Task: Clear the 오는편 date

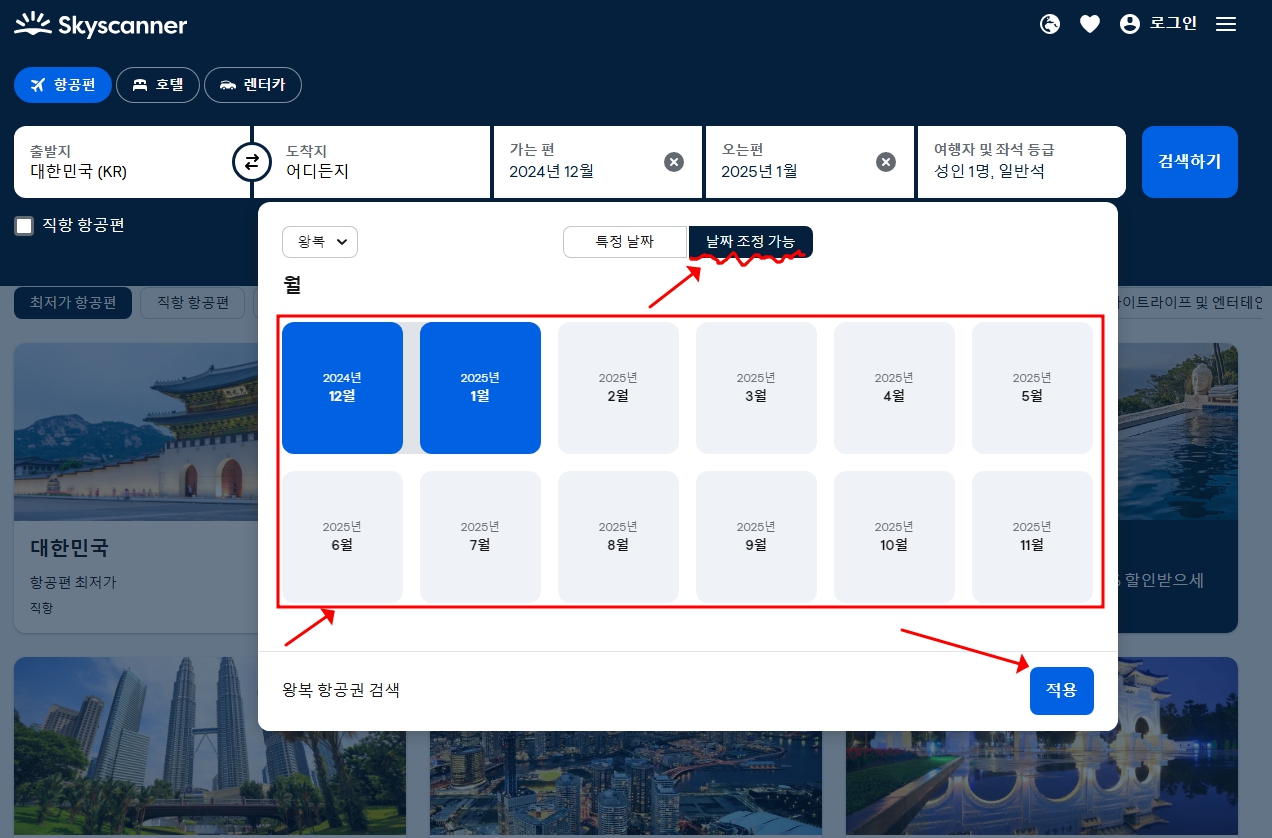Action: [886, 162]
